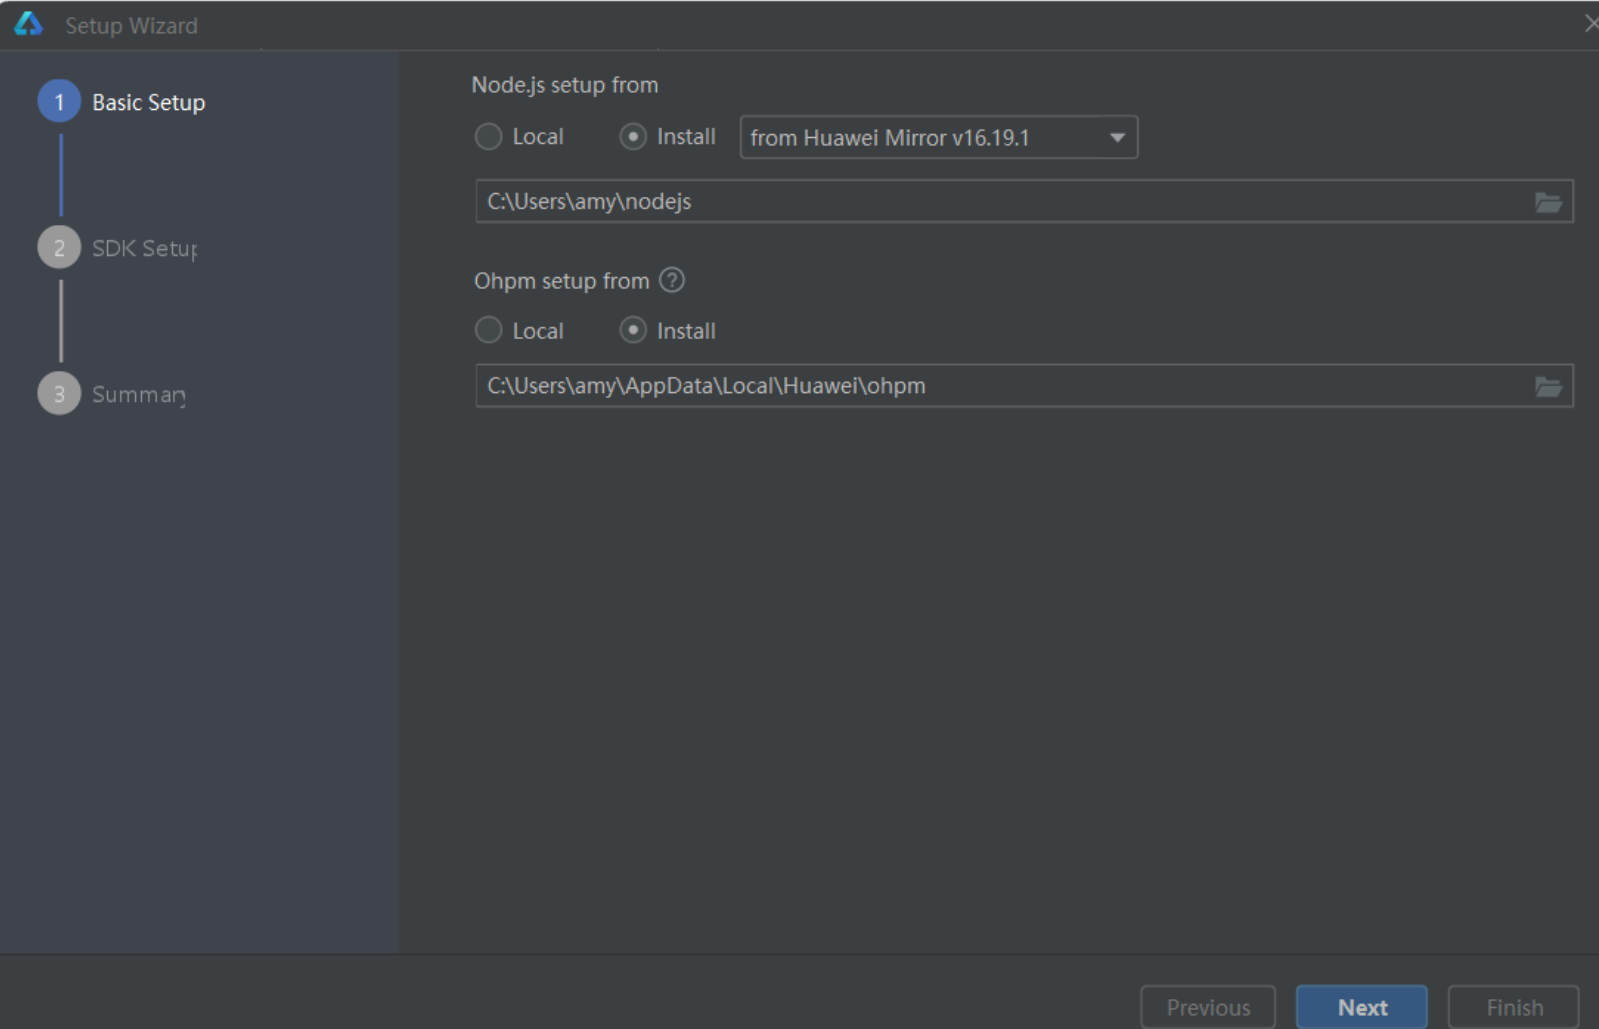Screen dimensions: 1599x1029
Task: Open folder browser for Ohpm path
Action: [1548, 386]
